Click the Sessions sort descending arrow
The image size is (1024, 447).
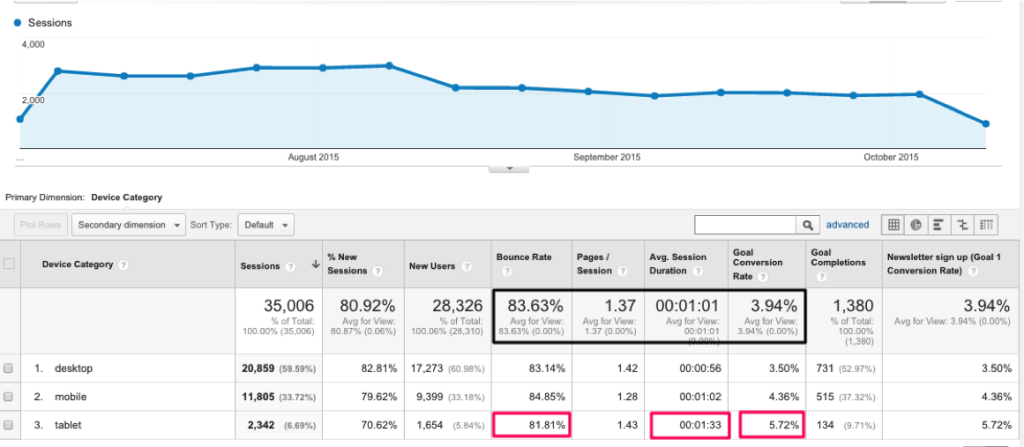point(316,265)
